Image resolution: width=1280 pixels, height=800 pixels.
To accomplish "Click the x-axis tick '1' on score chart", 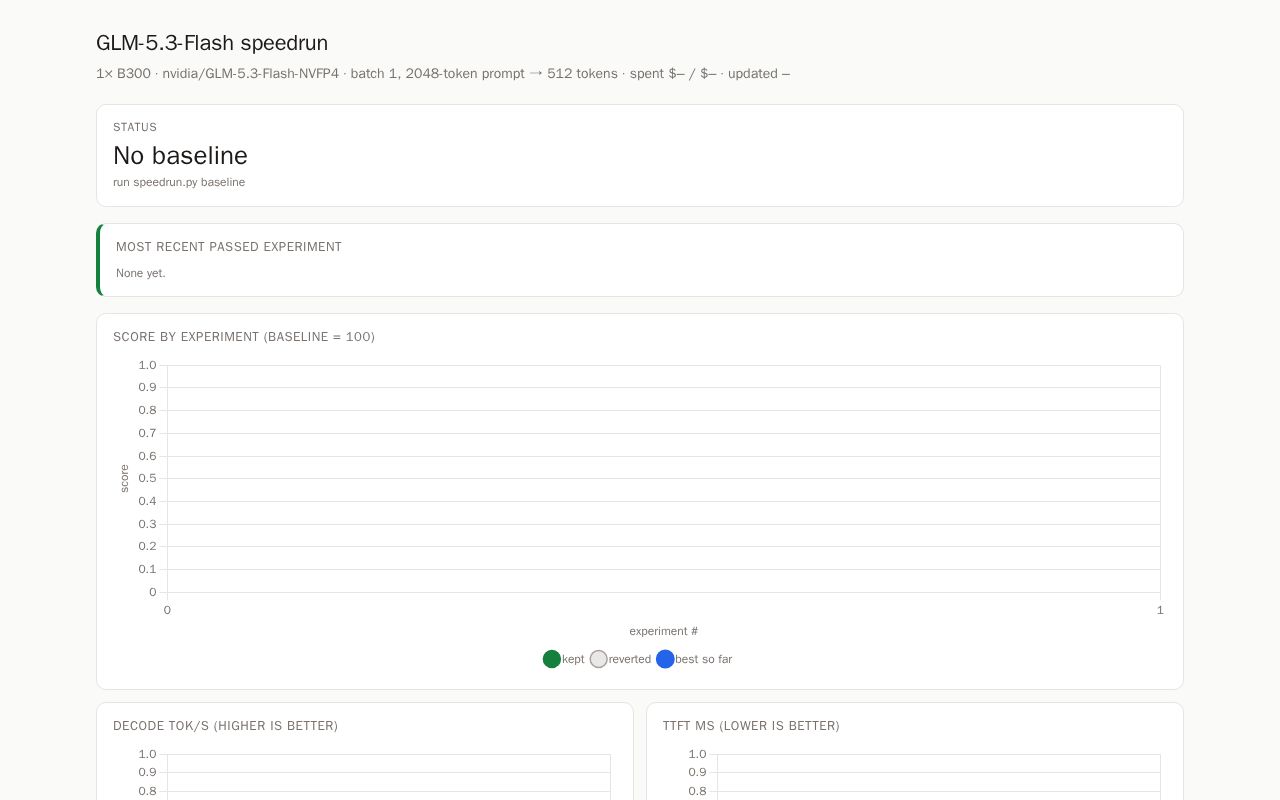I will [x=1160, y=610].
